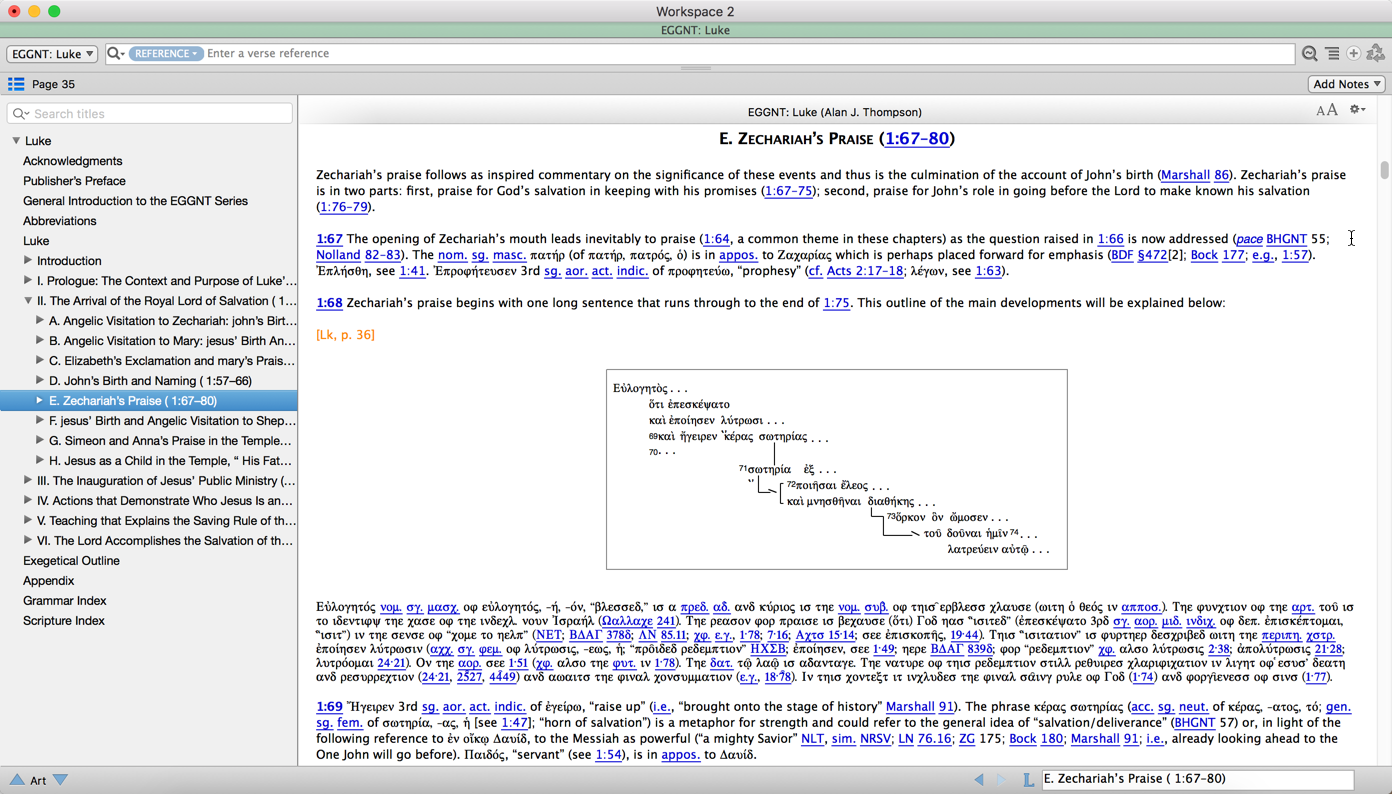The image size is (1392, 794).
Task: Follow the Nolland 82-83 link
Action: (360, 255)
